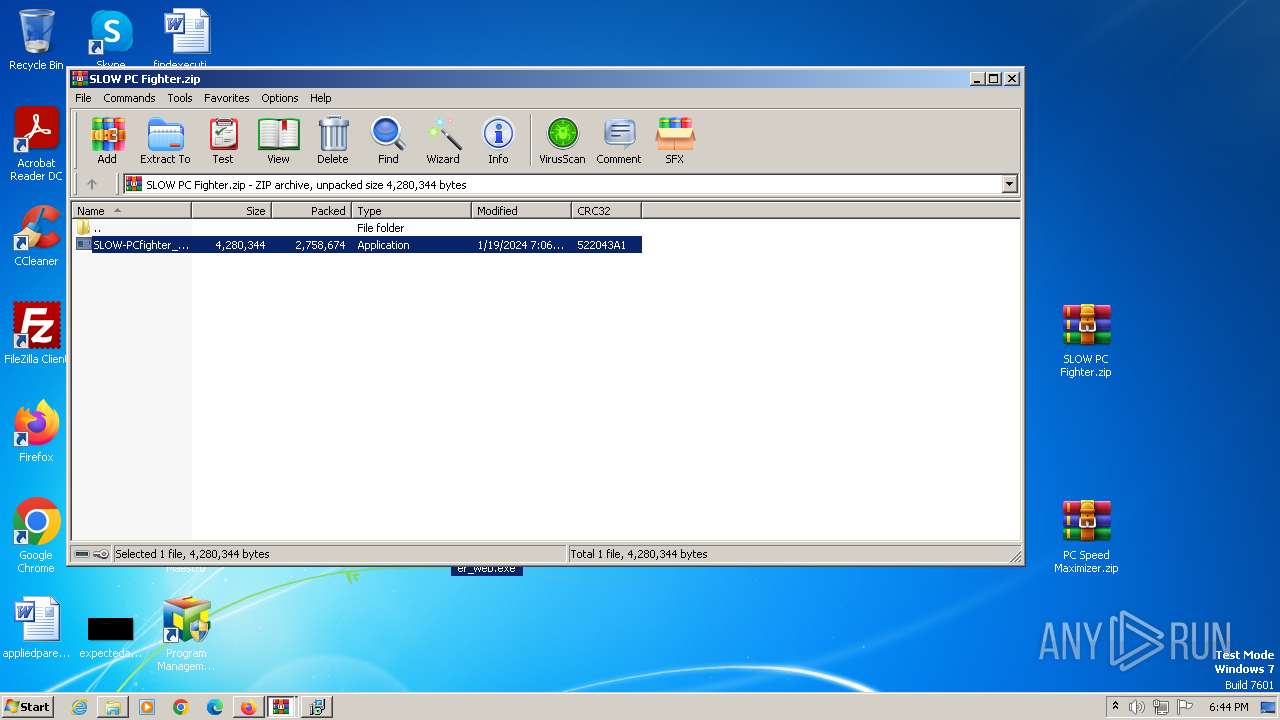Click the SFX toolbar icon
Screen dimensions: 1280x720
coord(675,140)
